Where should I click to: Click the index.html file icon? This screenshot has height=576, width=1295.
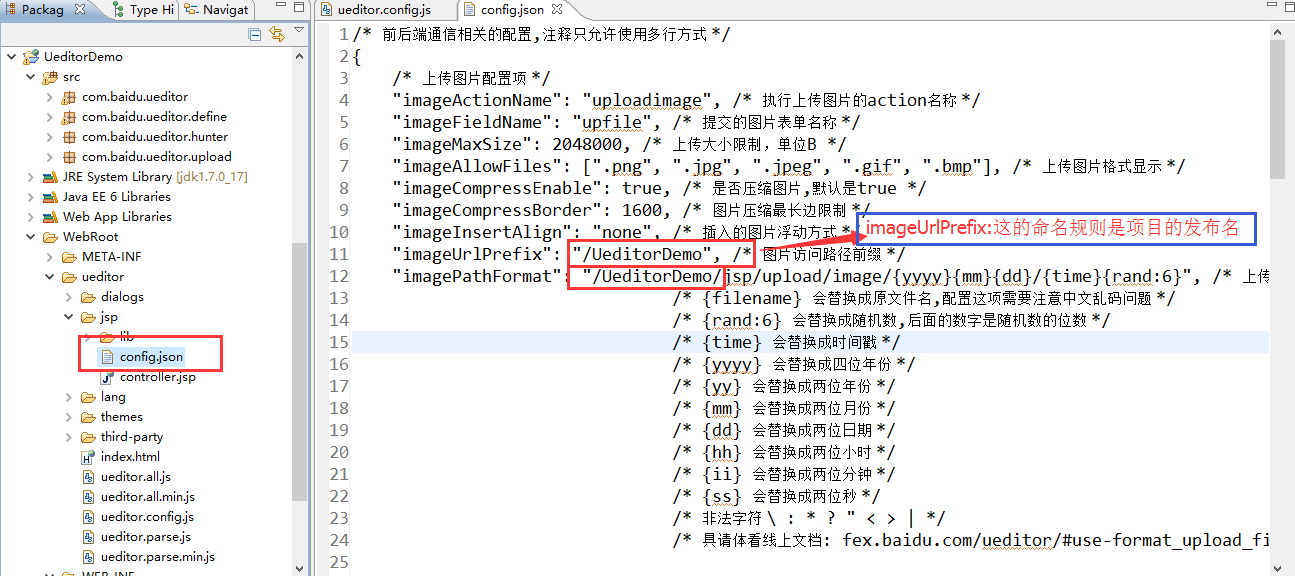tap(89, 457)
